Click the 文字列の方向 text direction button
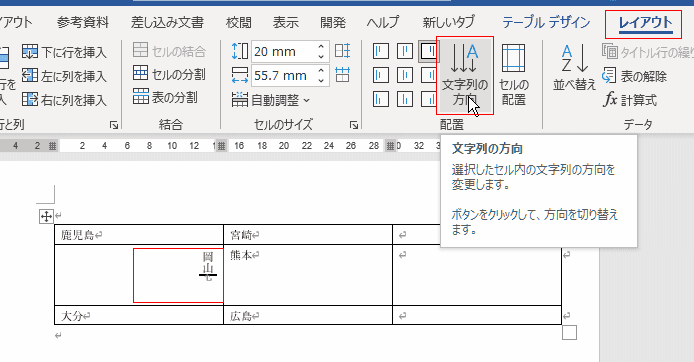 (465, 75)
